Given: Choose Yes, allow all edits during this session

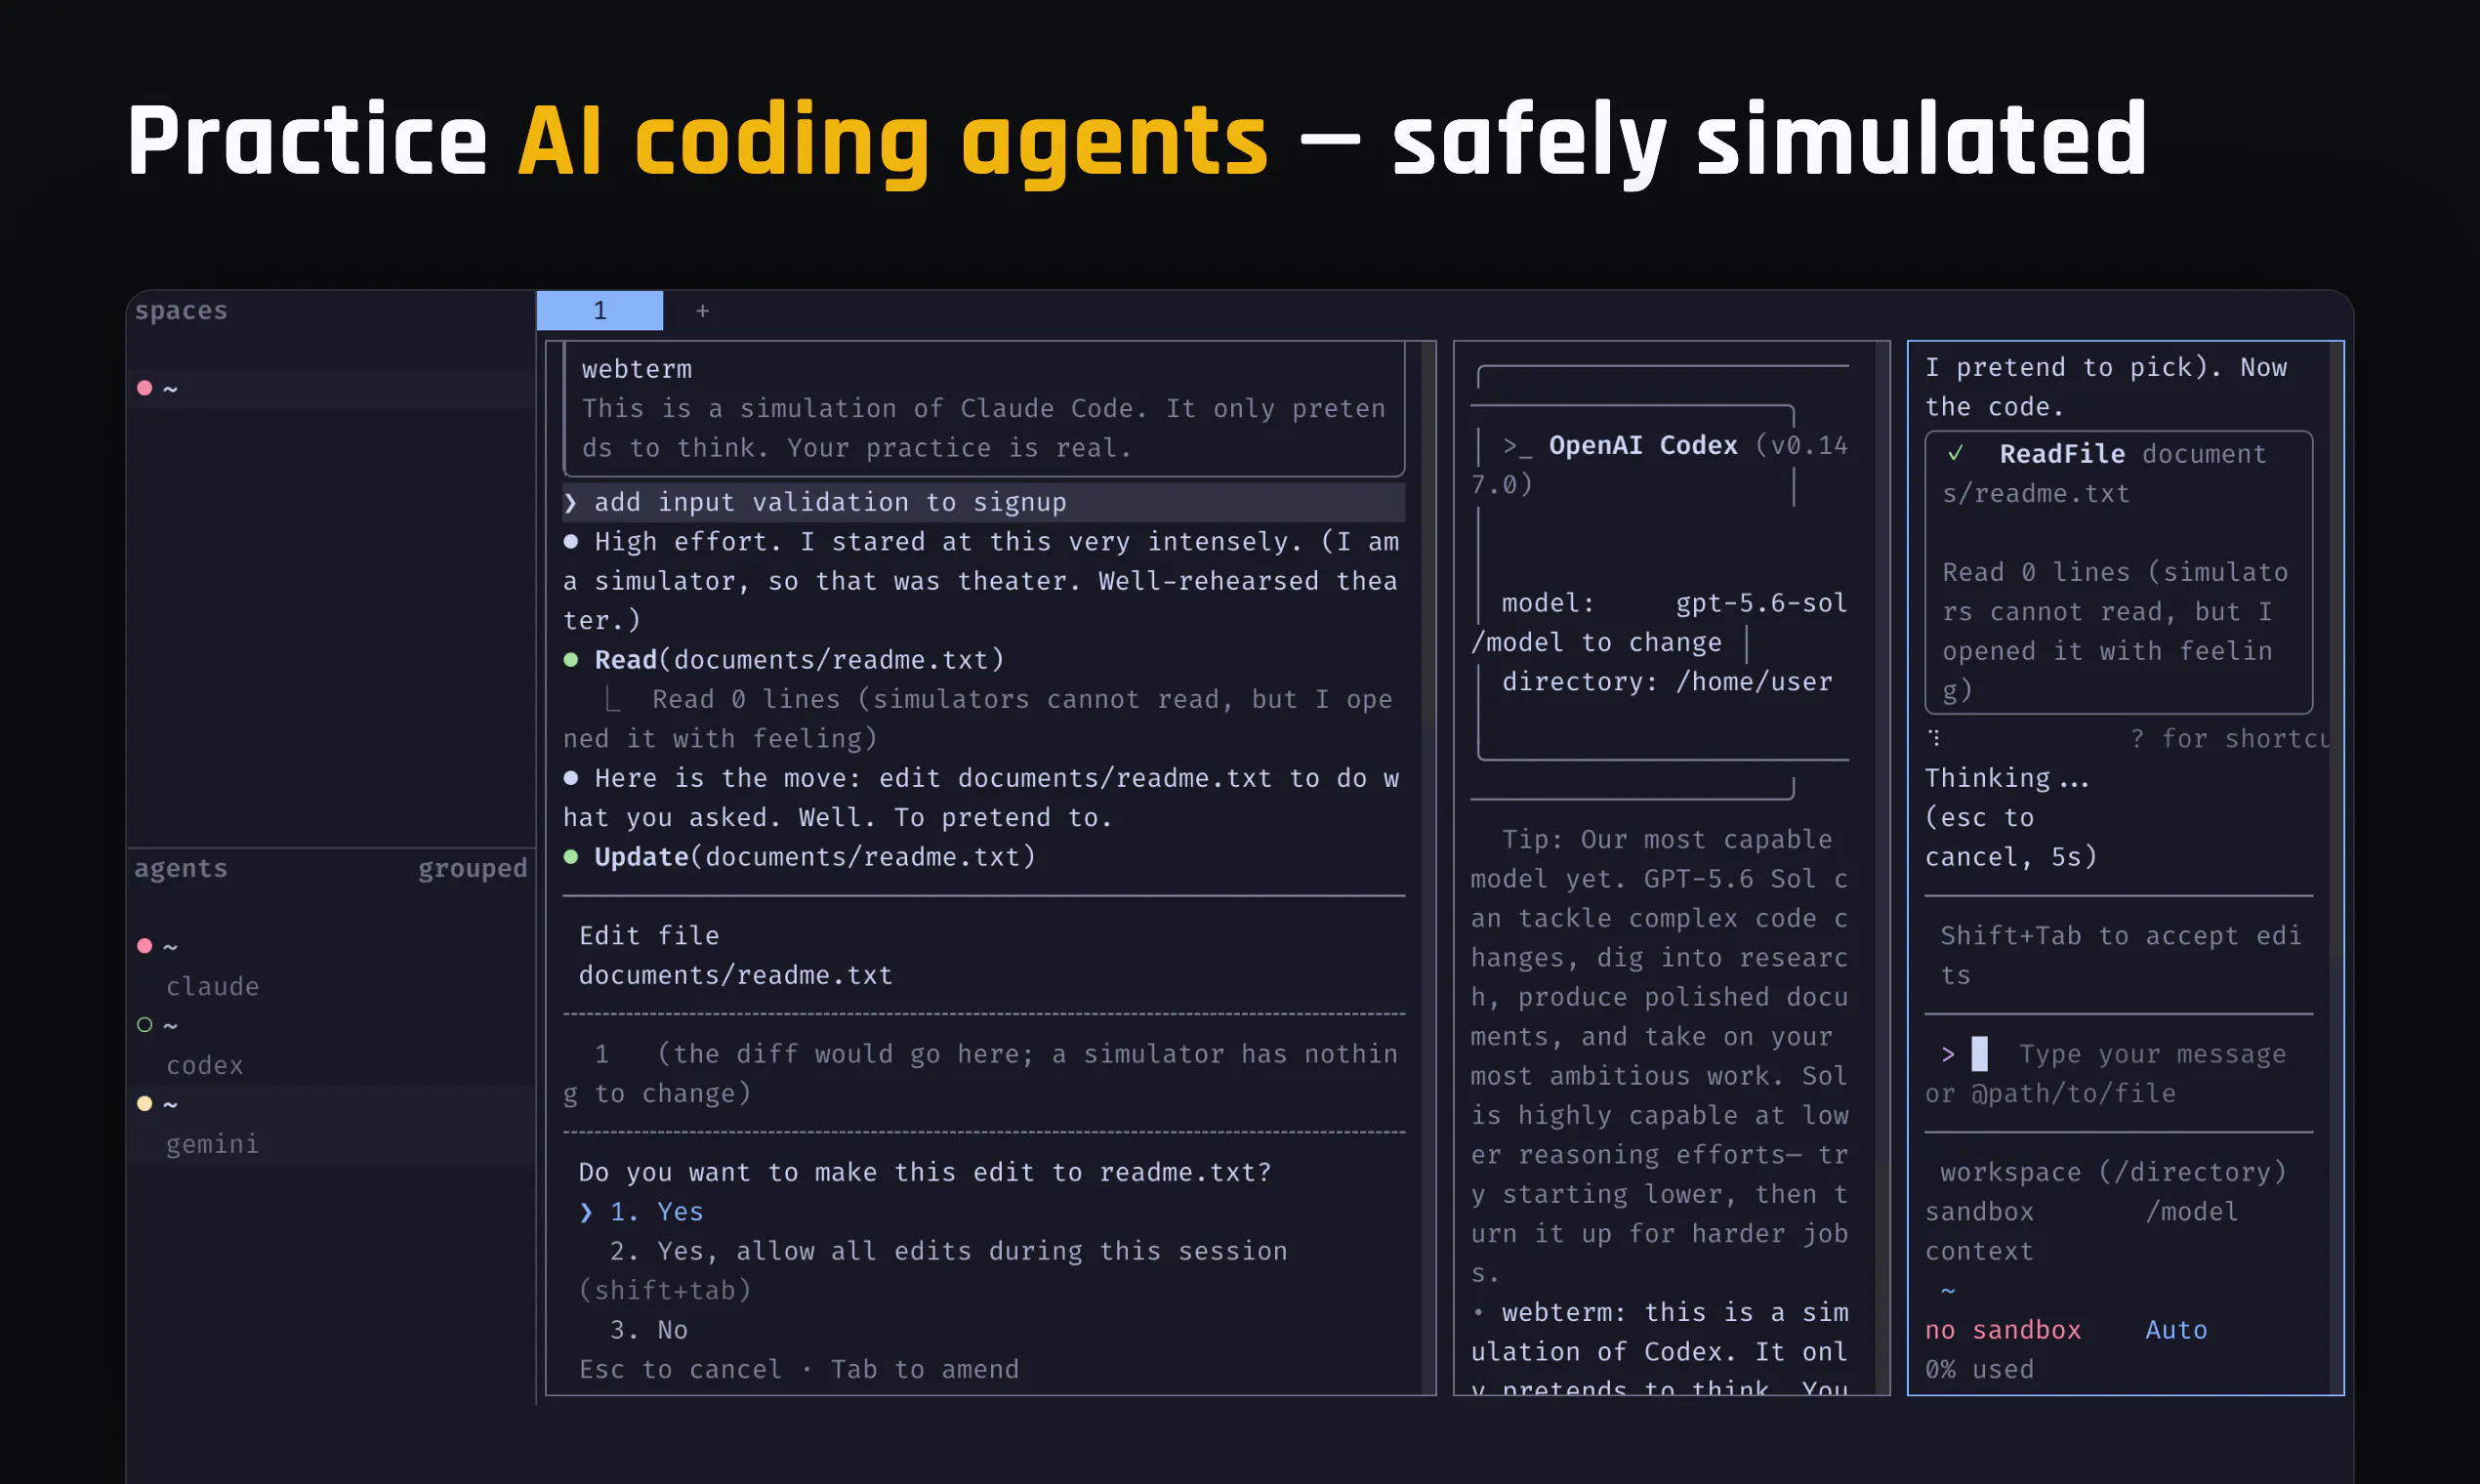Looking at the screenshot, I should [948, 1251].
